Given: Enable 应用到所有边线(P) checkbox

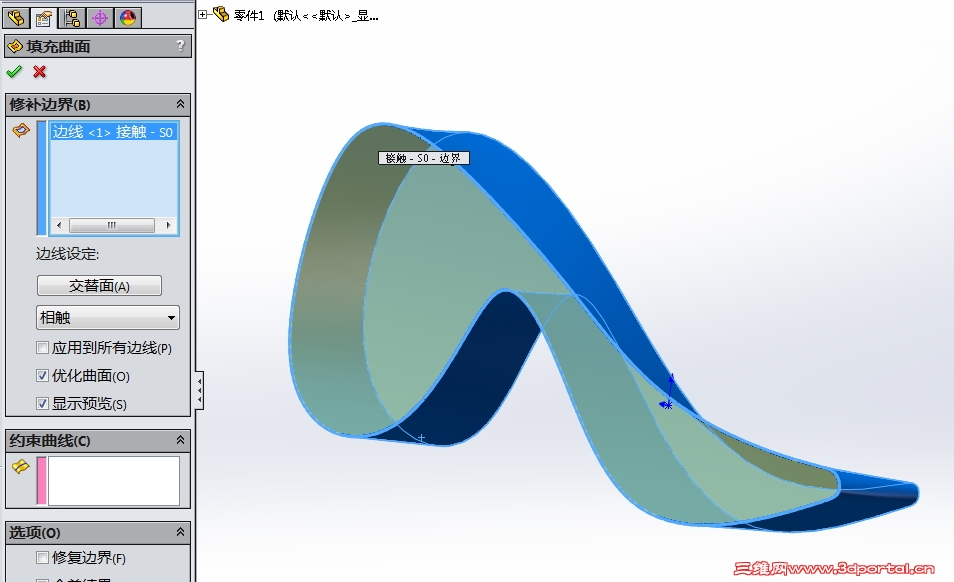Looking at the screenshot, I should pyautogui.click(x=43, y=348).
